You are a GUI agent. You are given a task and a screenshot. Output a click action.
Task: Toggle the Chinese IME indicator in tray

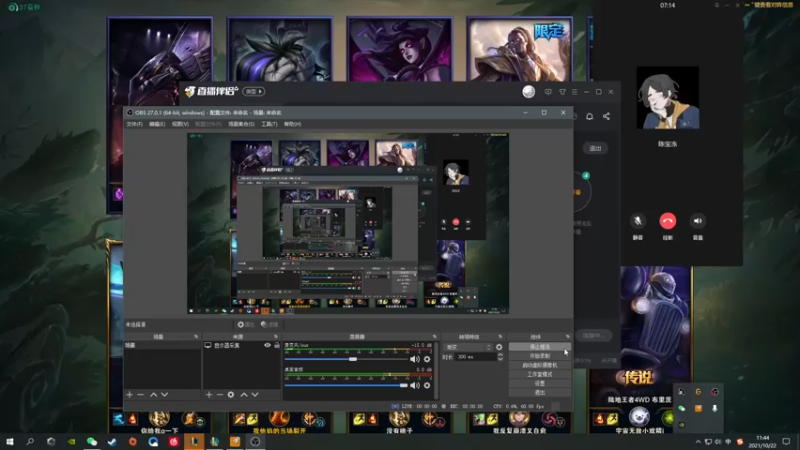[728, 442]
